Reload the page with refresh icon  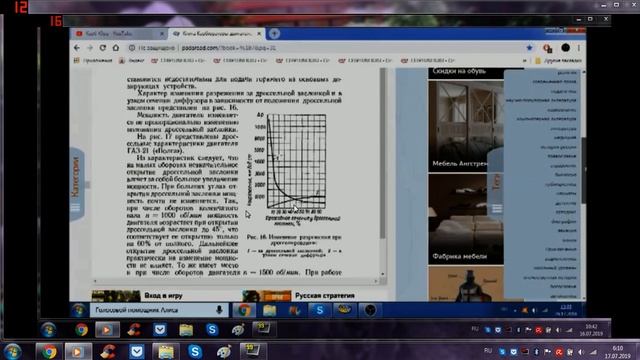click(103, 48)
